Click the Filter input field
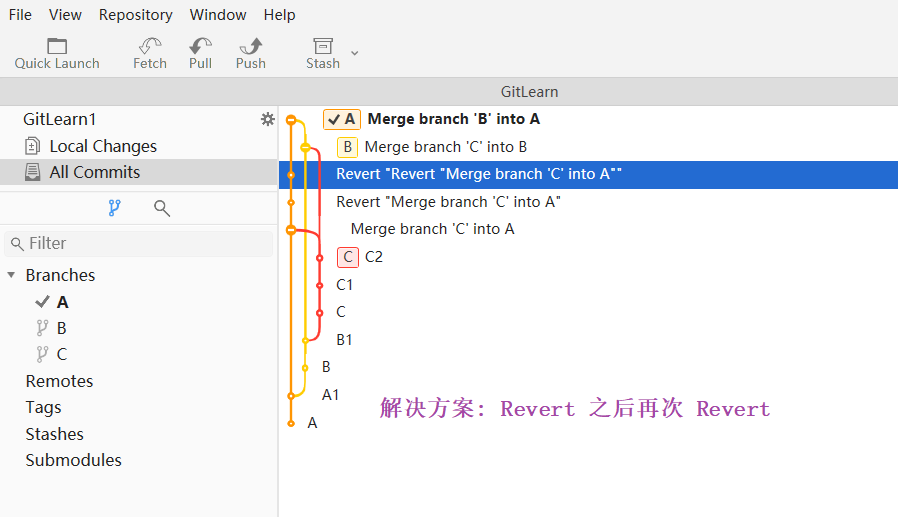898x517 pixels. coord(140,243)
